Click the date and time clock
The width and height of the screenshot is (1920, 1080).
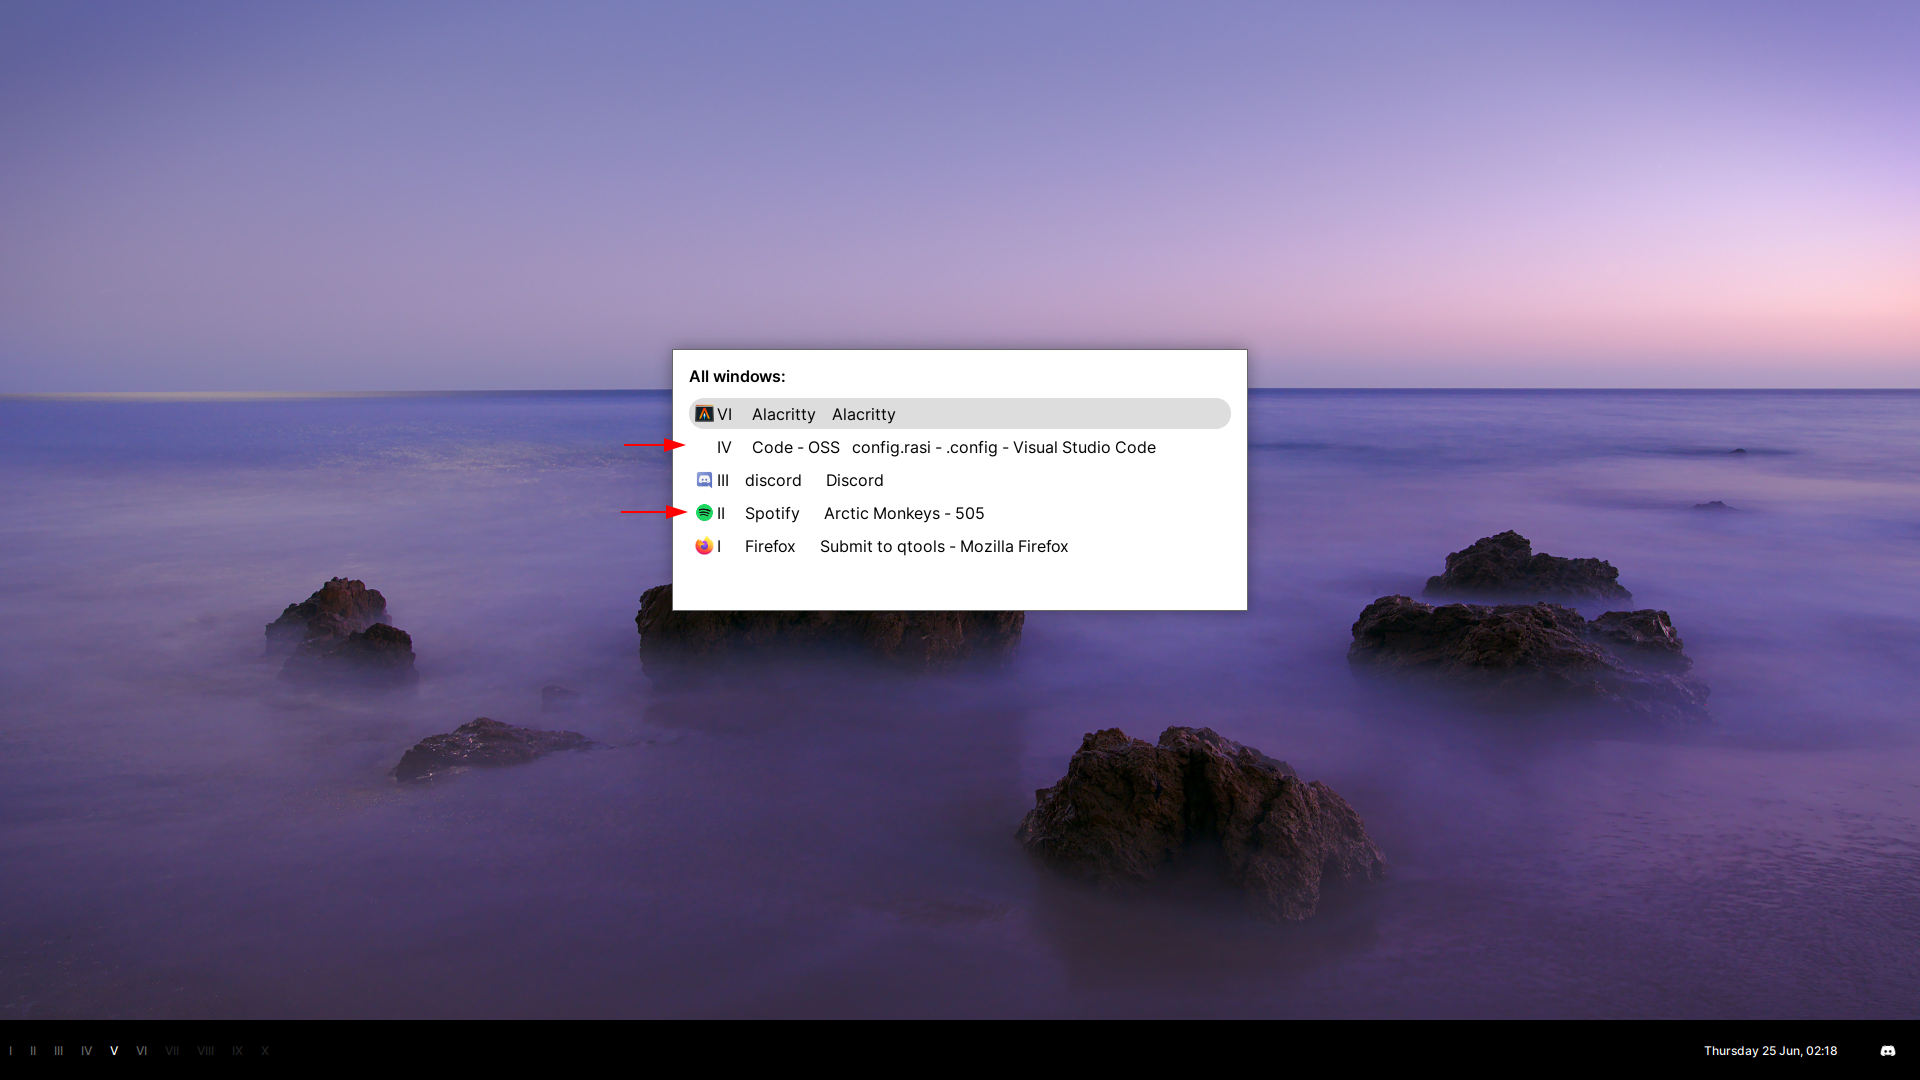point(1770,1051)
